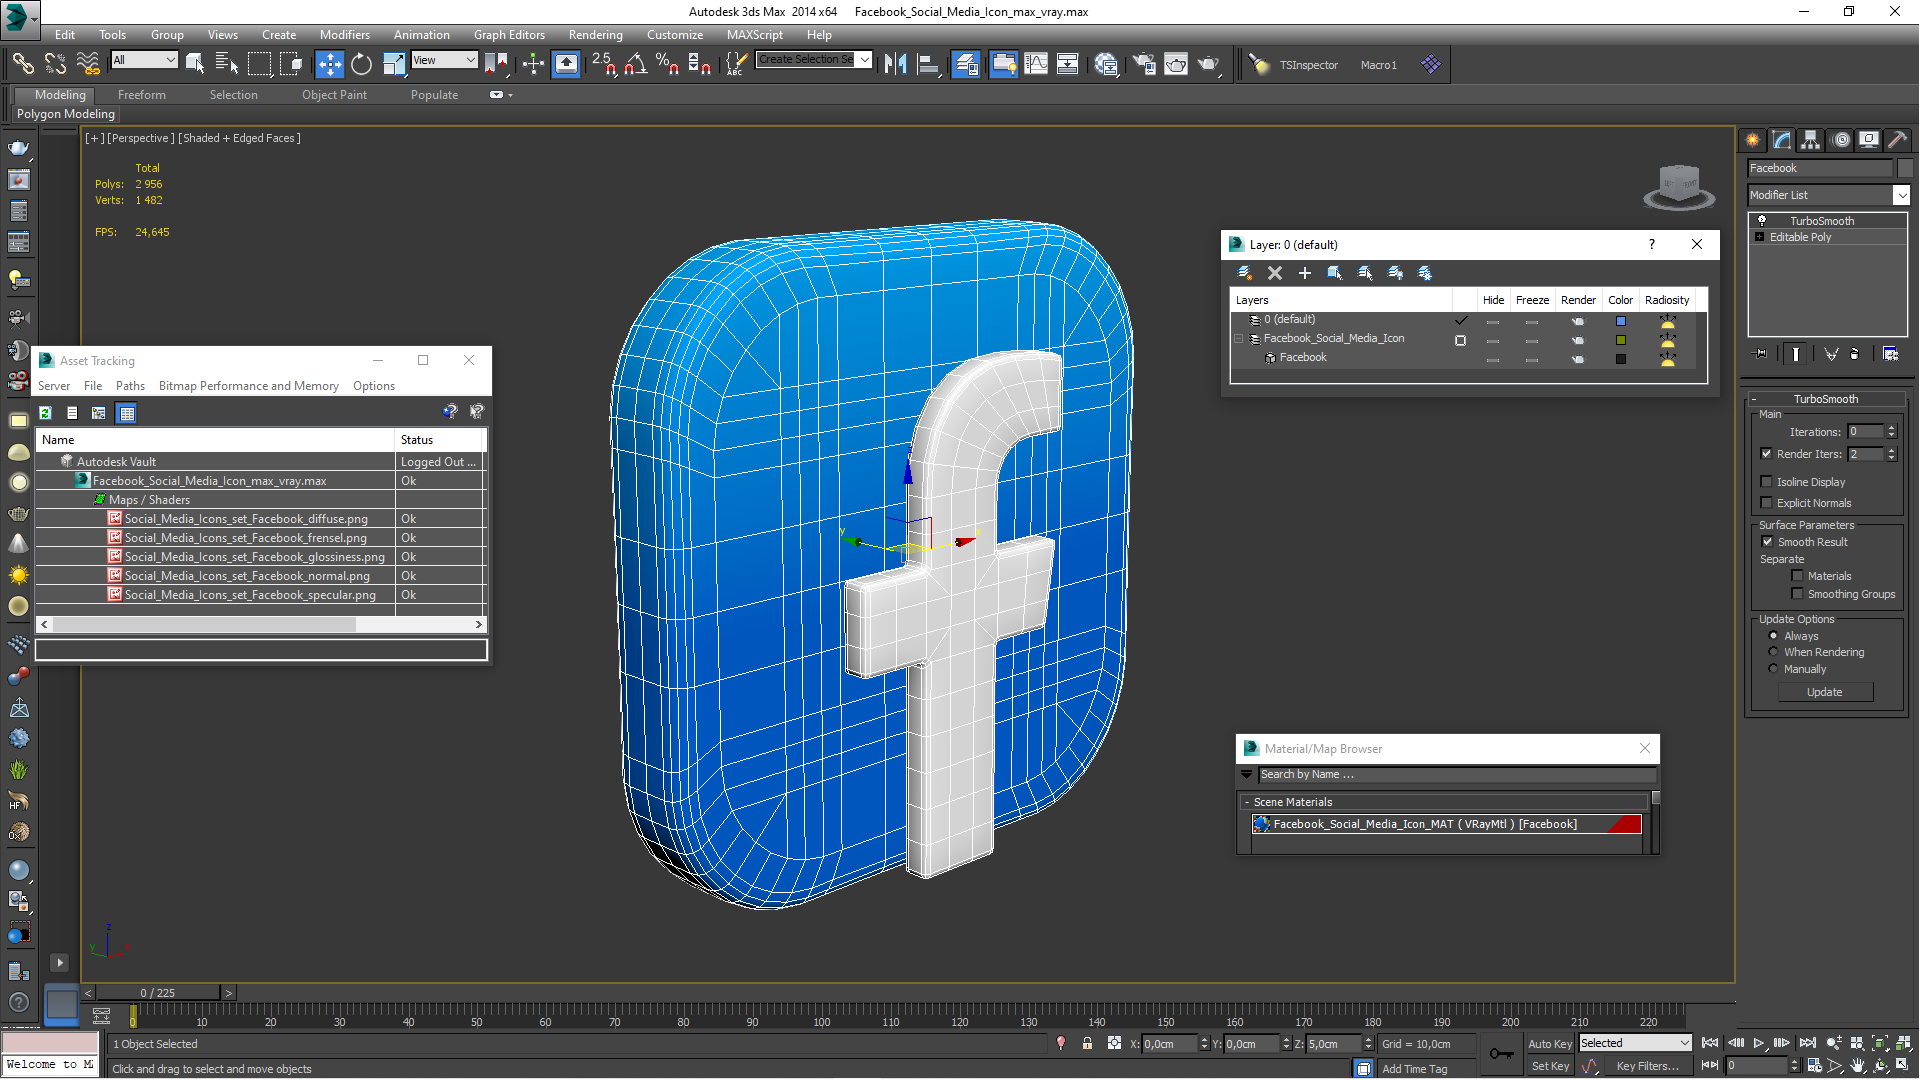This screenshot has width=1920, height=1080.
Task: Click the Update button in TurboSmooth
Action: click(1825, 692)
